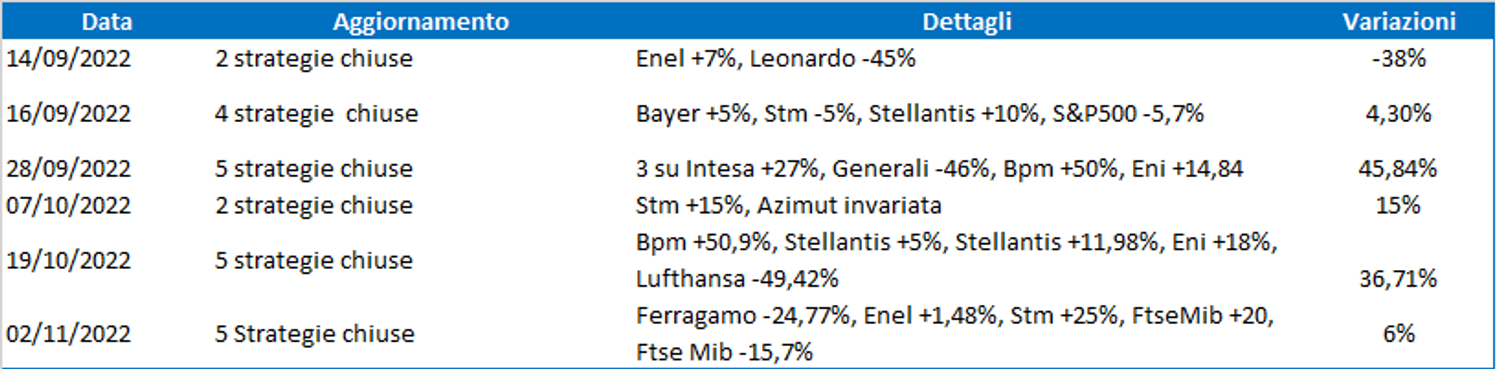Screen dimensions: 1500x369
Task: Select the '5 Strategie chiuse' cell for 02/11/2022
Action: pyautogui.click(x=315, y=333)
